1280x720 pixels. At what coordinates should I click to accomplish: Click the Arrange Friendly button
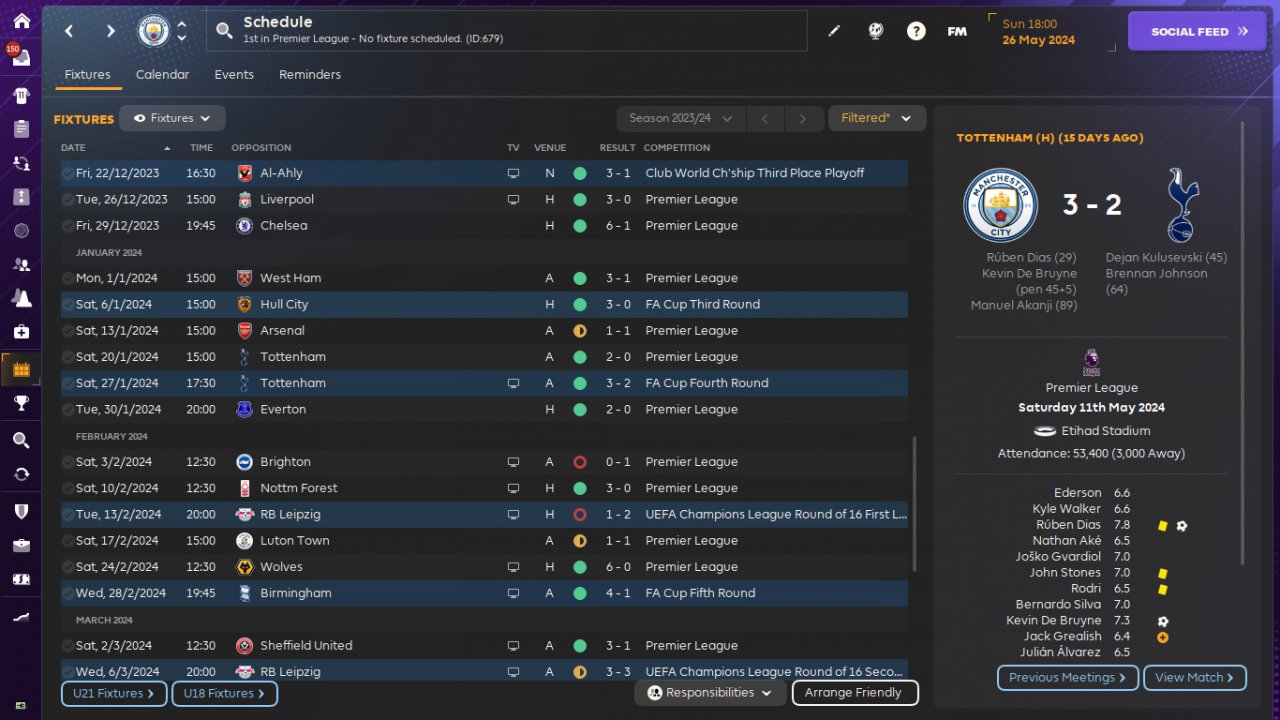(x=854, y=693)
